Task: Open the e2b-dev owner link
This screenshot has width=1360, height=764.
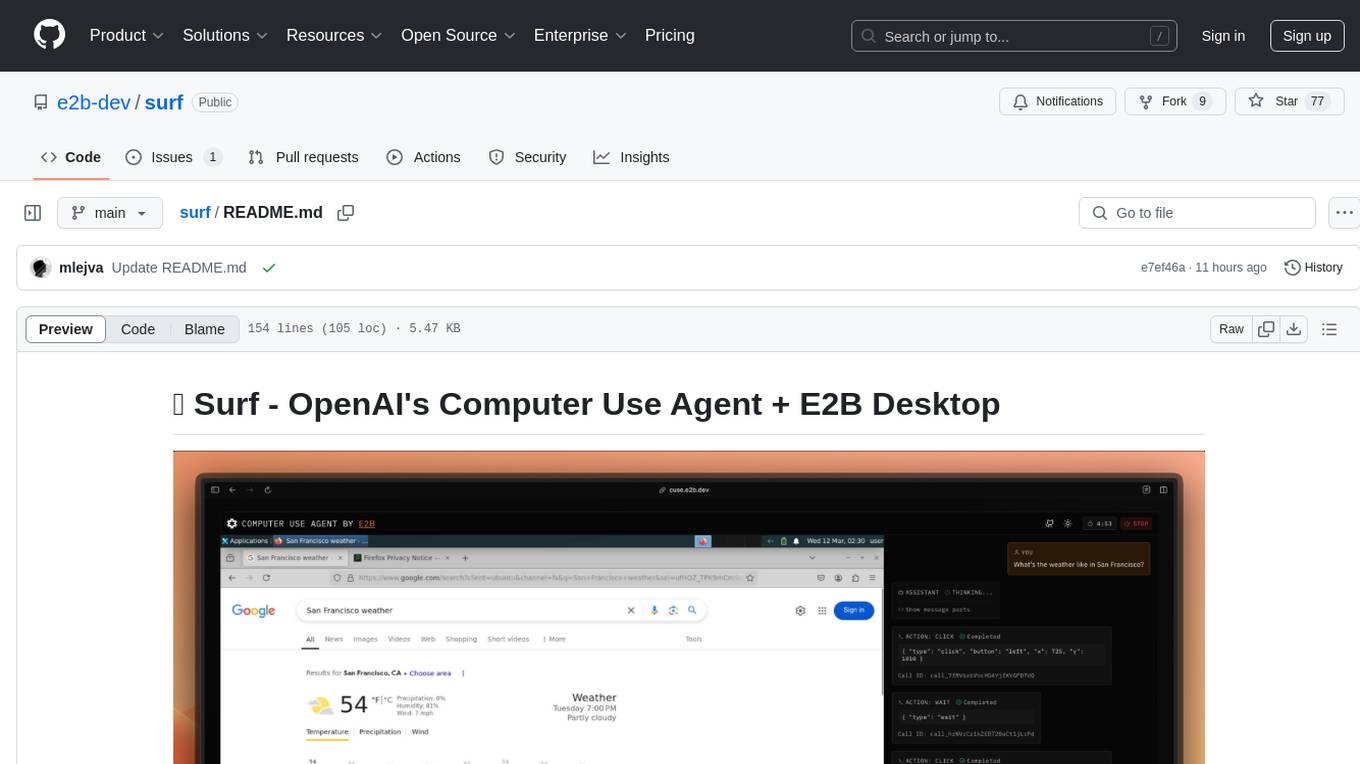Action: click(x=92, y=102)
